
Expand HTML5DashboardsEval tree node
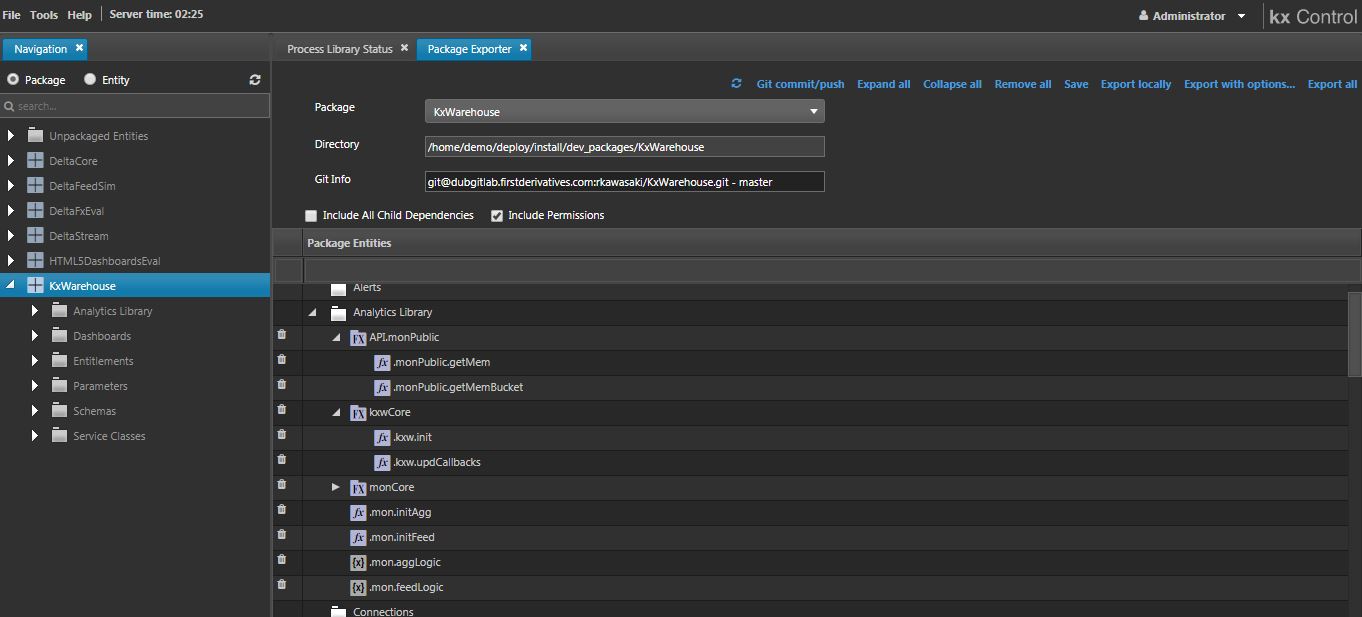click(x=11, y=260)
